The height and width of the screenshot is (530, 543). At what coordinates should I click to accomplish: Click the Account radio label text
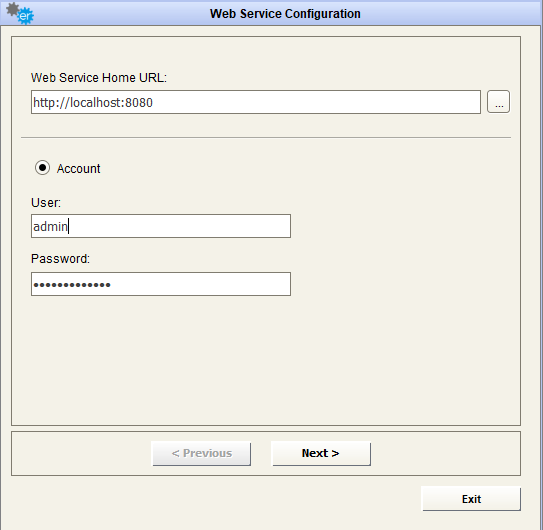click(79, 169)
